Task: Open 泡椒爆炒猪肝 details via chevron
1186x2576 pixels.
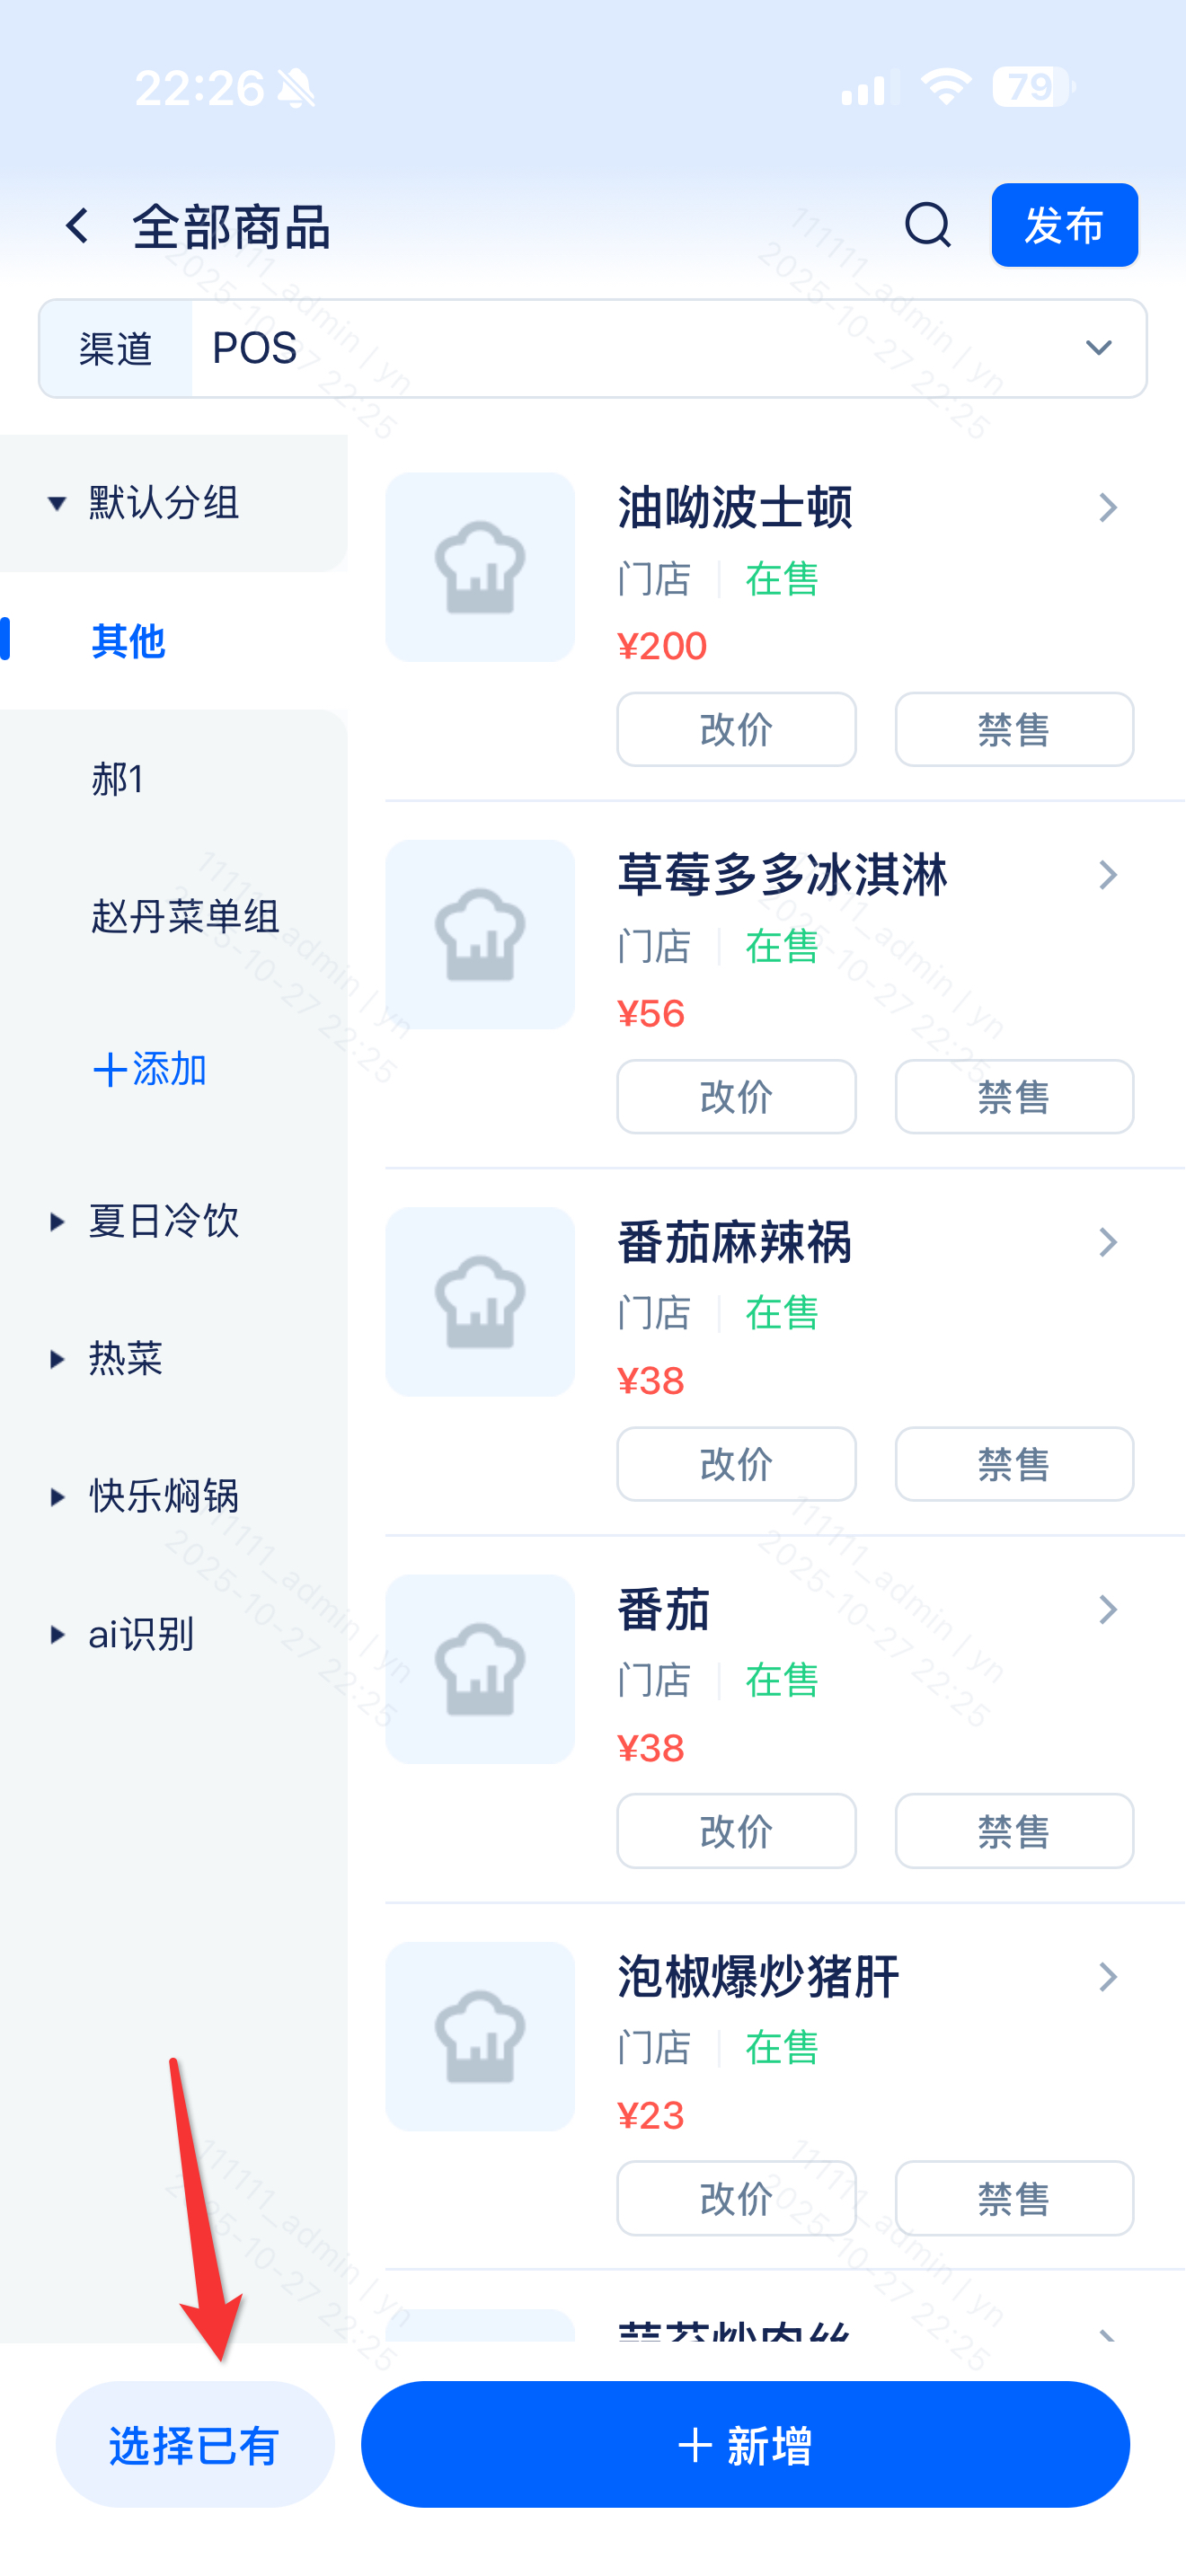Action: (1107, 1976)
